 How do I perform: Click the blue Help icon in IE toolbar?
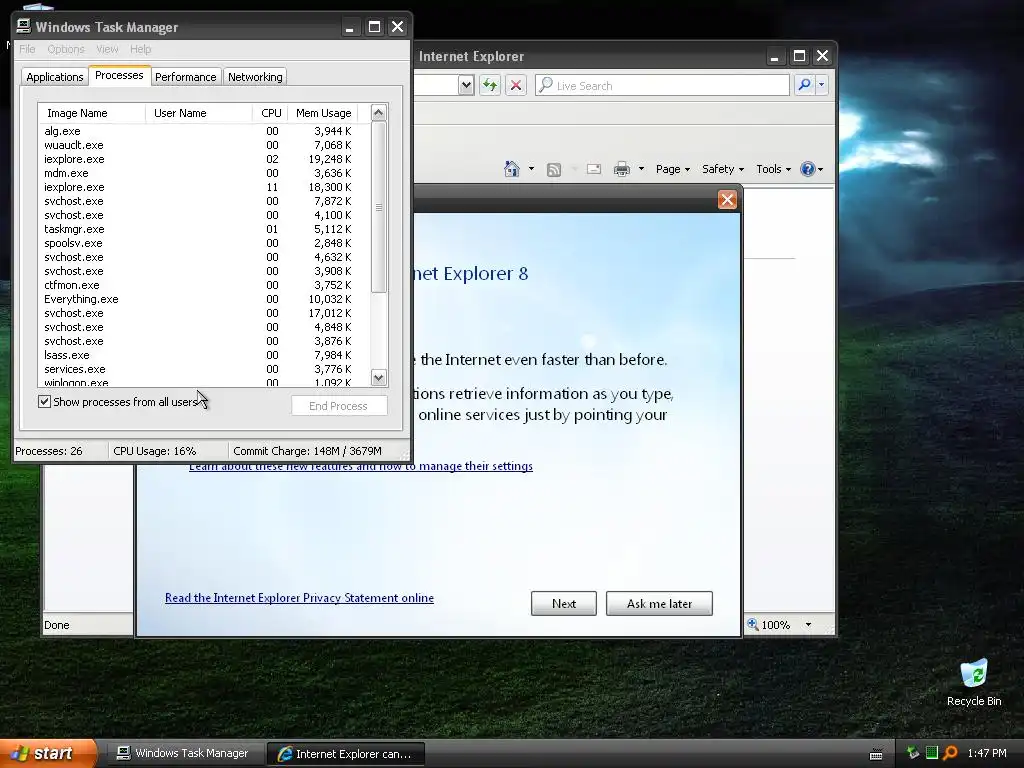pyautogui.click(x=807, y=169)
